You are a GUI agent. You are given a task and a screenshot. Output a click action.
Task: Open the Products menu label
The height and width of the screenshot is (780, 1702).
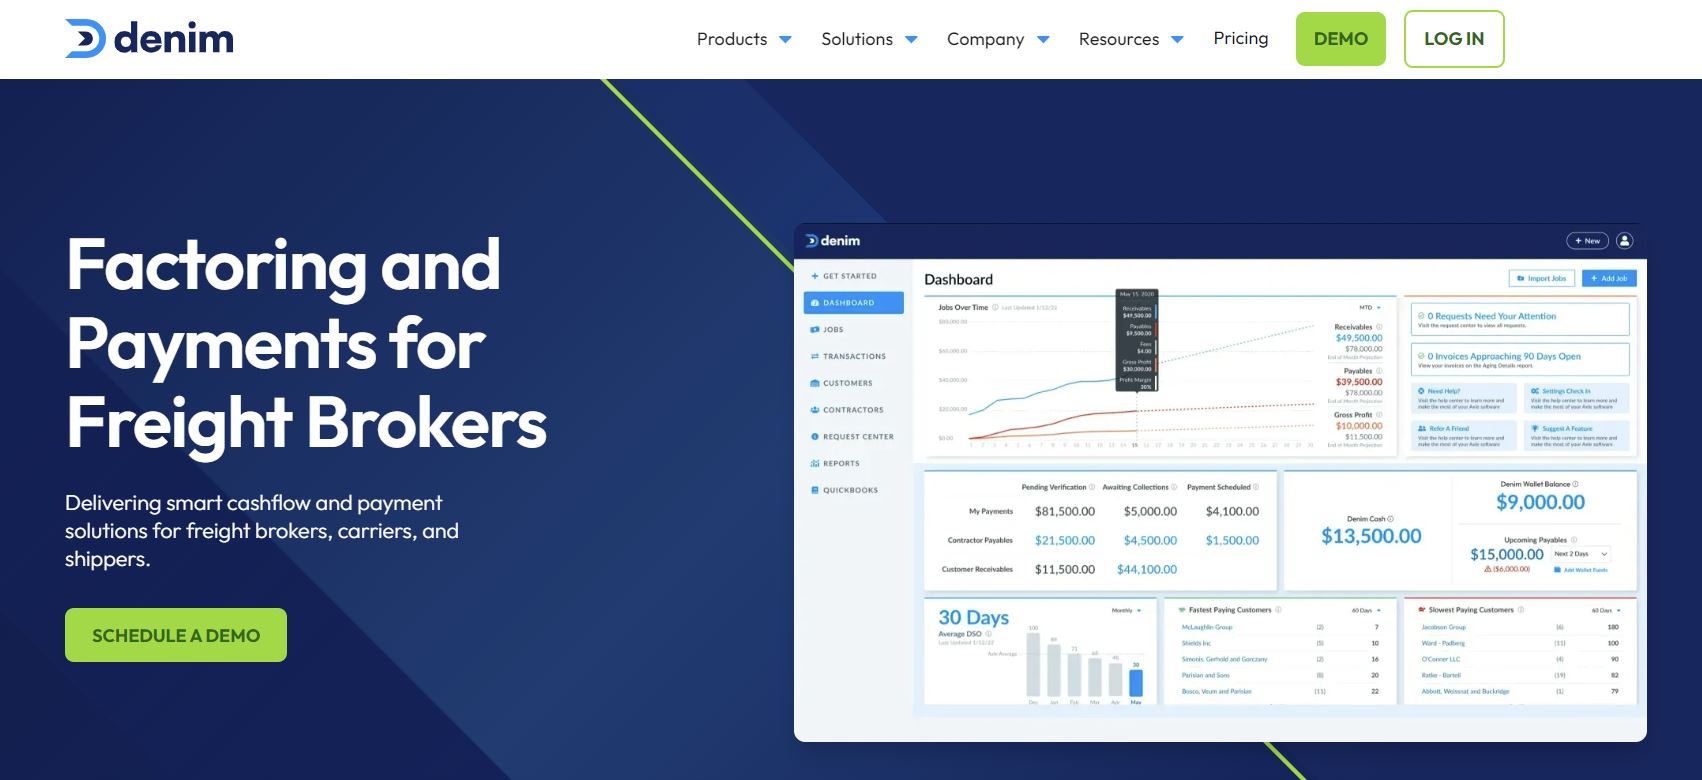(732, 39)
